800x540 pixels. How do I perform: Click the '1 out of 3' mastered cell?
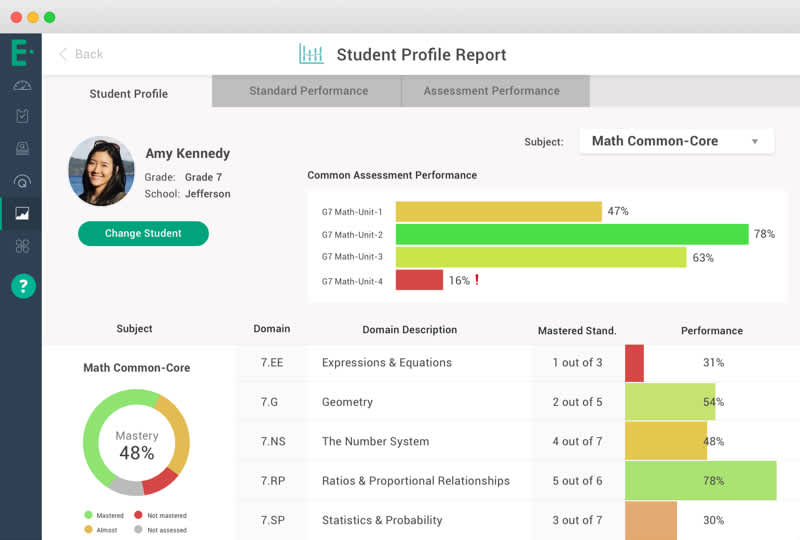[x=577, y=363]
